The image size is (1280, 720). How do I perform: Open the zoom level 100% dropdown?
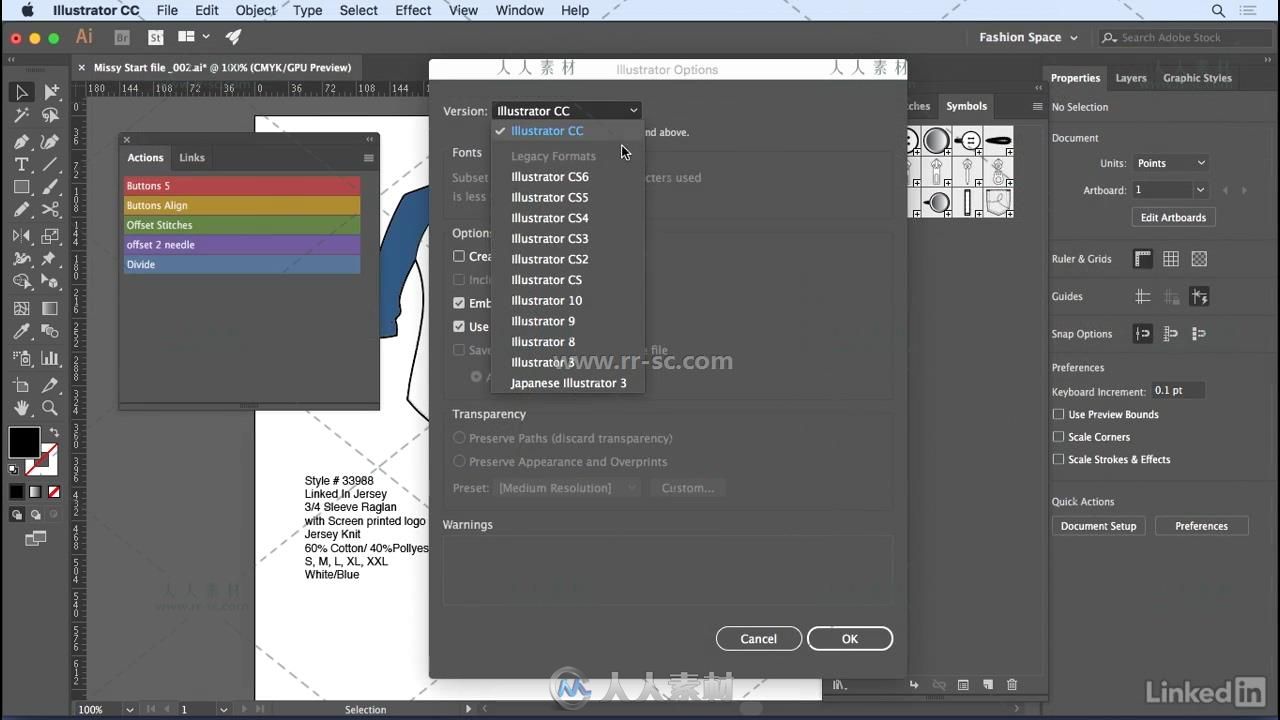[x=129, y=709]
